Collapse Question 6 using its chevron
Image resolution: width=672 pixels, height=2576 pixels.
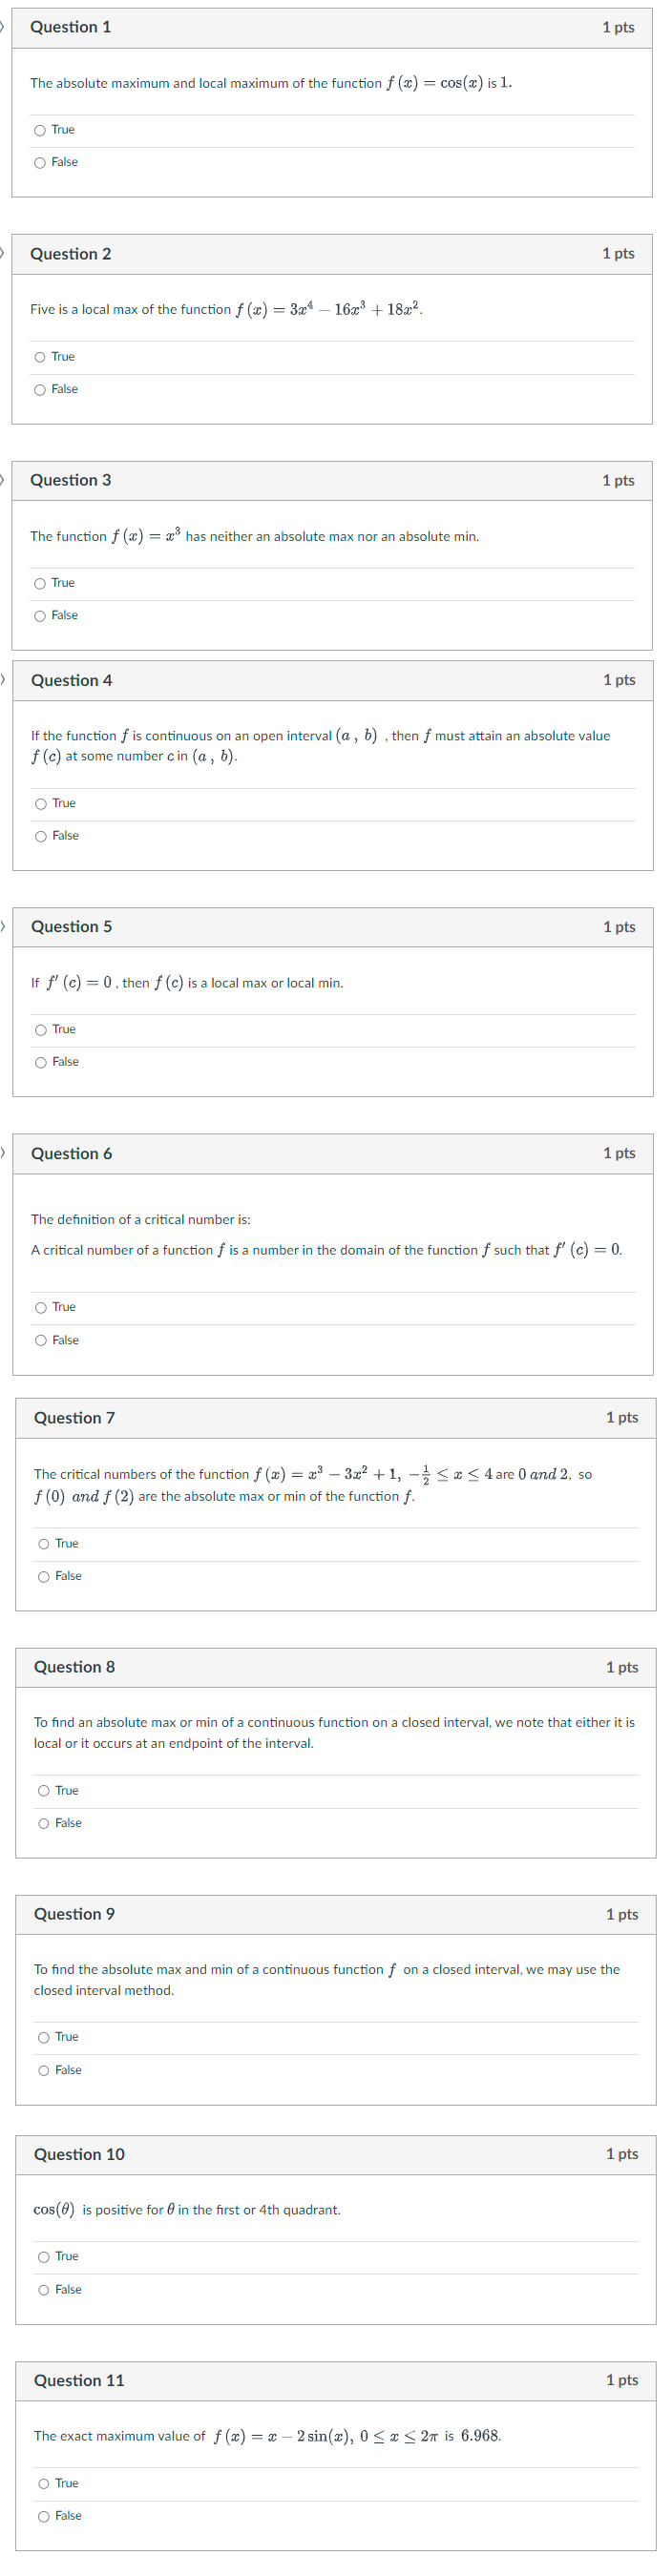[3, 1153]
